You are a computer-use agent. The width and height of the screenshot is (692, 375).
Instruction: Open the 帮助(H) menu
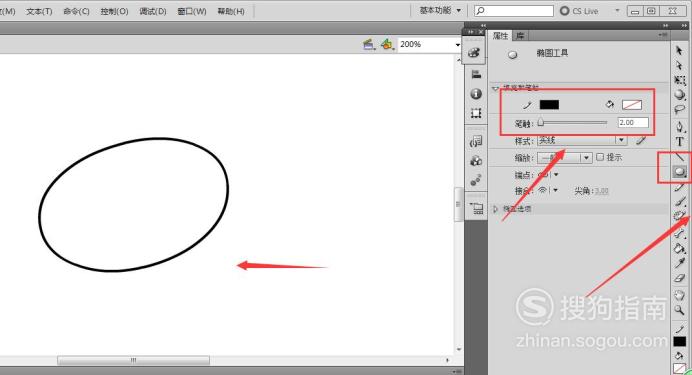coord(230,11)
